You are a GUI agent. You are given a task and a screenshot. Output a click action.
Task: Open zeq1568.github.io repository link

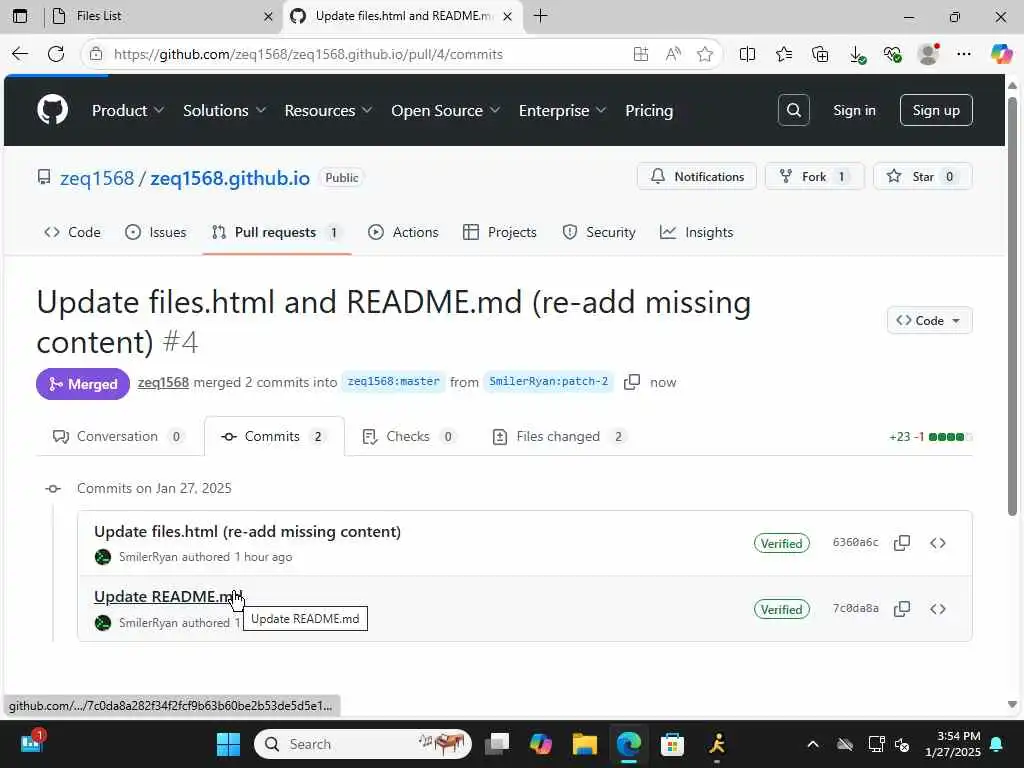[x=230, y=178]
